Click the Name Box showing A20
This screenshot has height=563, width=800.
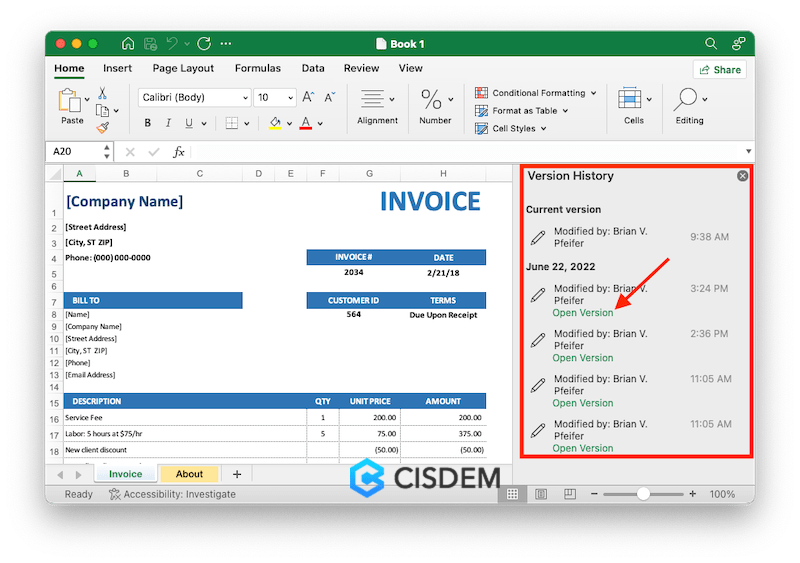coord(76,152)
